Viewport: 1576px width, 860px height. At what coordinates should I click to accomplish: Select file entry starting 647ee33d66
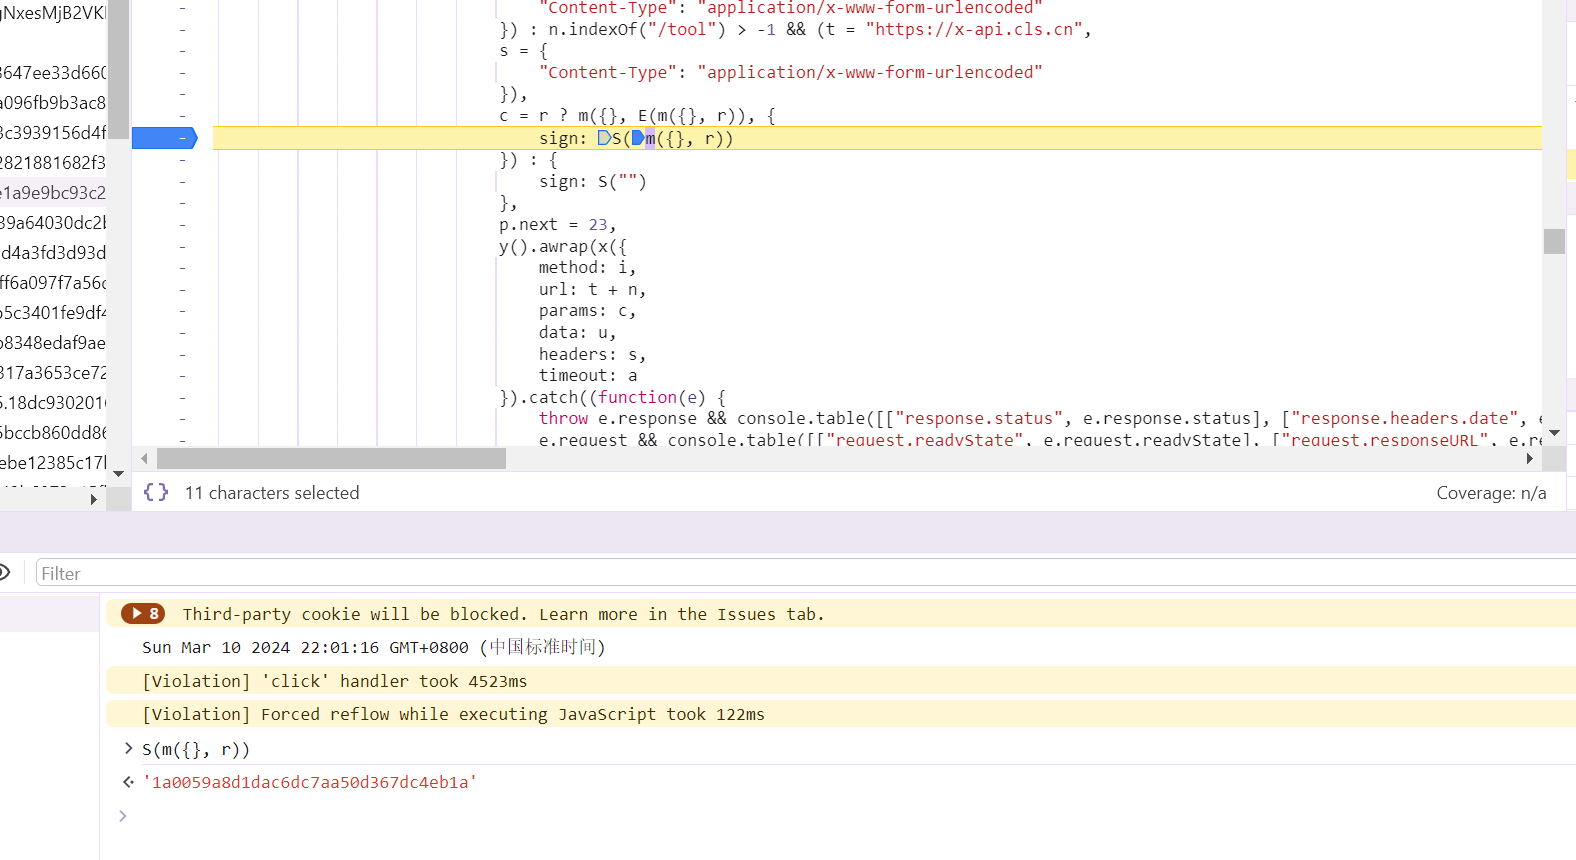click(53, 72)
